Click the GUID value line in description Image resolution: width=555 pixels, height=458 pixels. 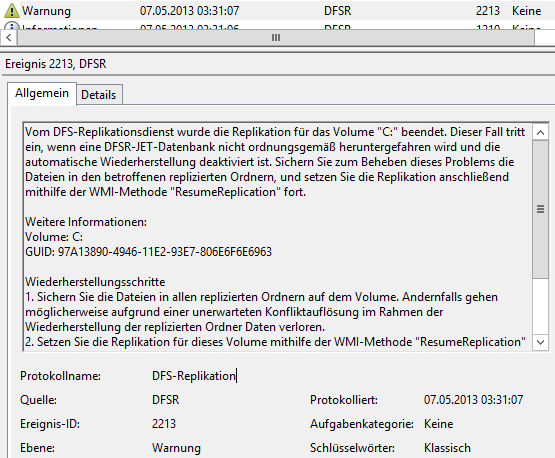click(x=148, y=252)
